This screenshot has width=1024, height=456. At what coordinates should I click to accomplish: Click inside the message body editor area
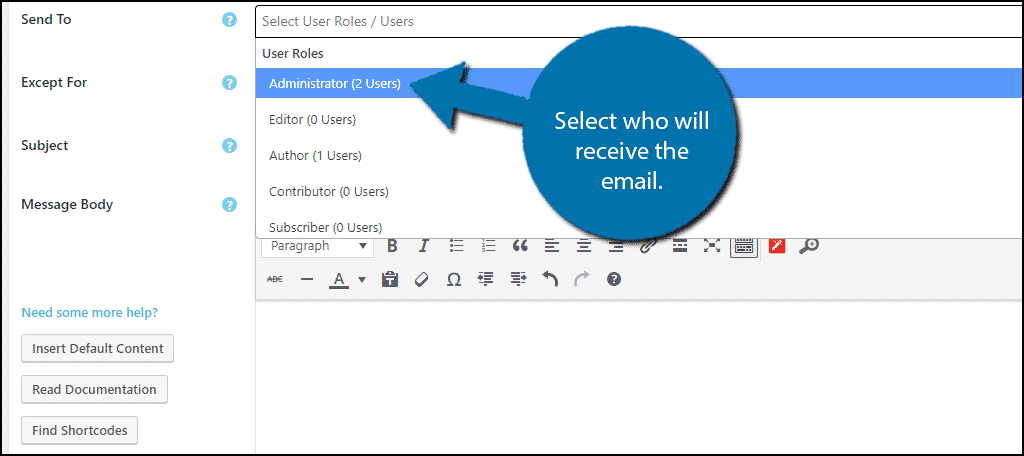click(x=639, y=378)
